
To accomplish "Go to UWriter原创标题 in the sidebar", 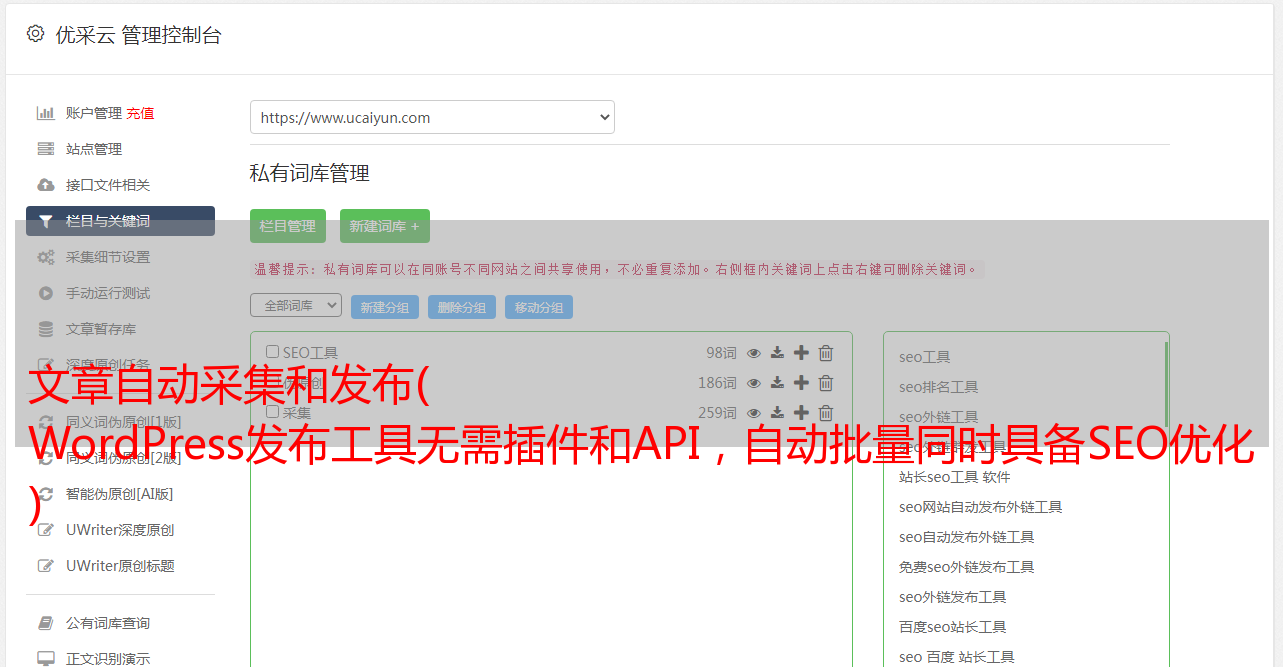I will tap(120, 566).
